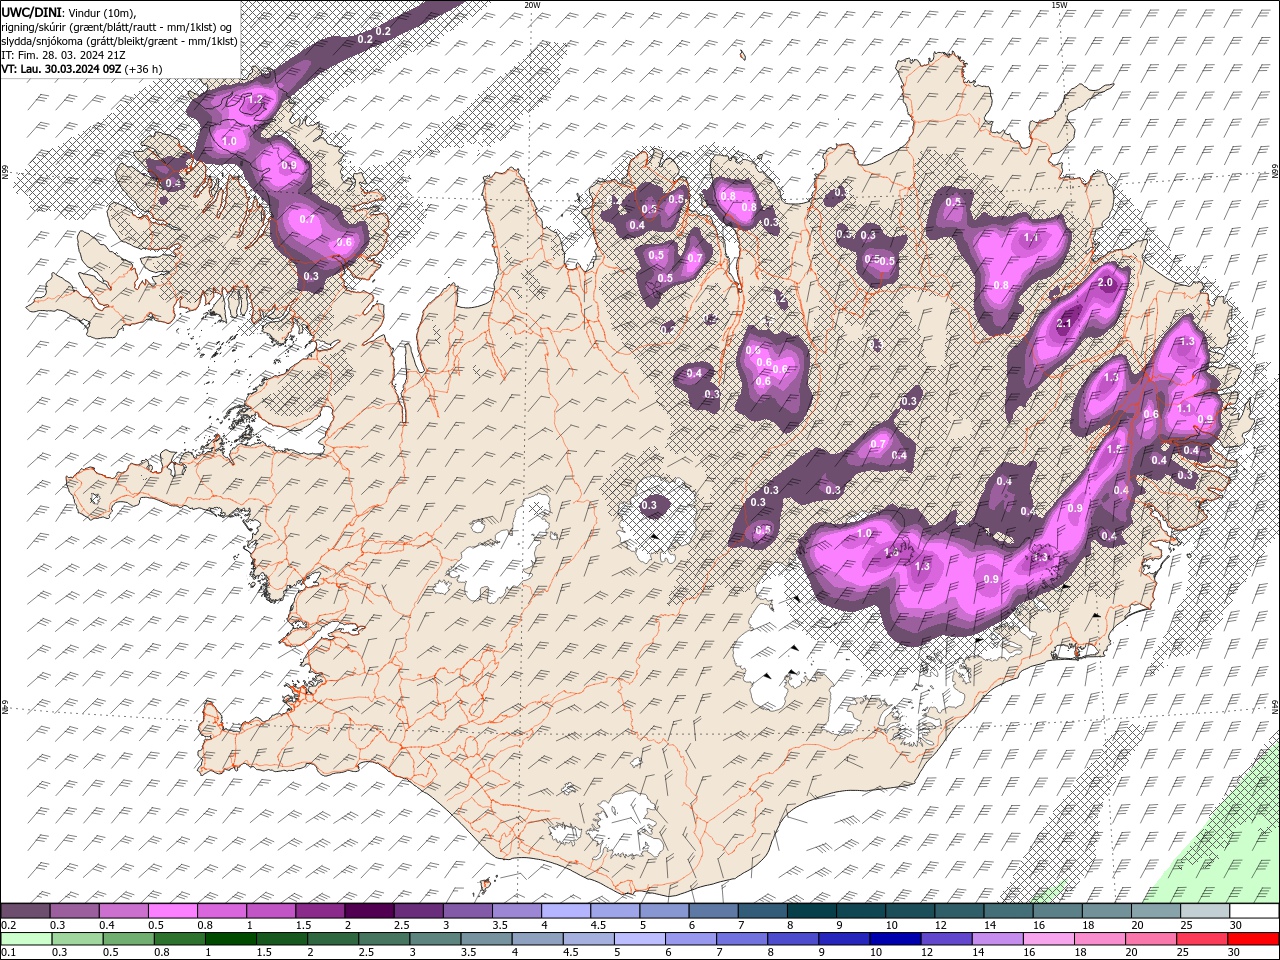Click the header line 'IT: Fim. 28. 03. 2024 21Z'
Viewport: 1280px width, 960px height.
(62, 55)
